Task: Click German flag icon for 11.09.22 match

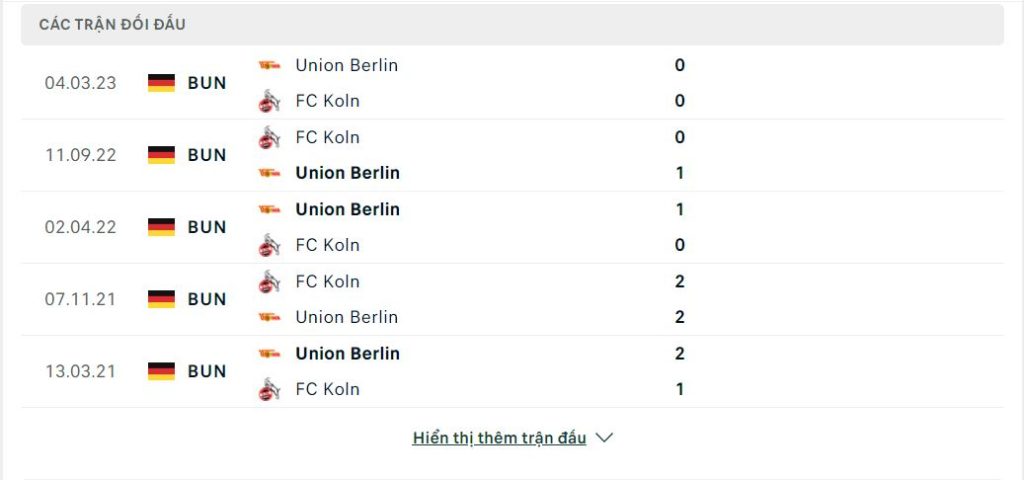Action: pyautogui.click(x=161, y=155)
